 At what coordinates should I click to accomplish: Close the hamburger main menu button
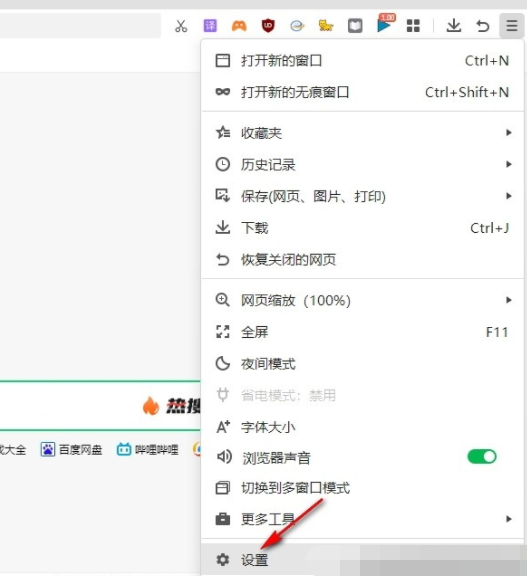point(512,26)
